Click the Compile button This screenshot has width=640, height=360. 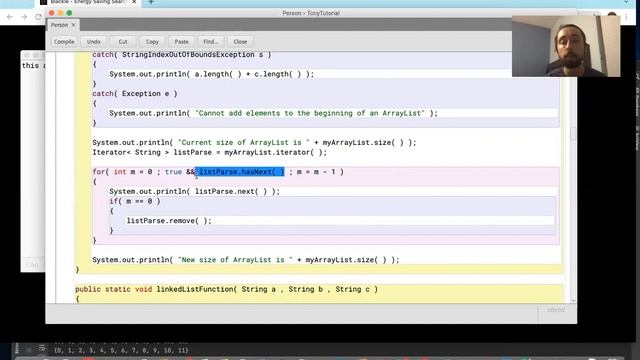[64, 42]
